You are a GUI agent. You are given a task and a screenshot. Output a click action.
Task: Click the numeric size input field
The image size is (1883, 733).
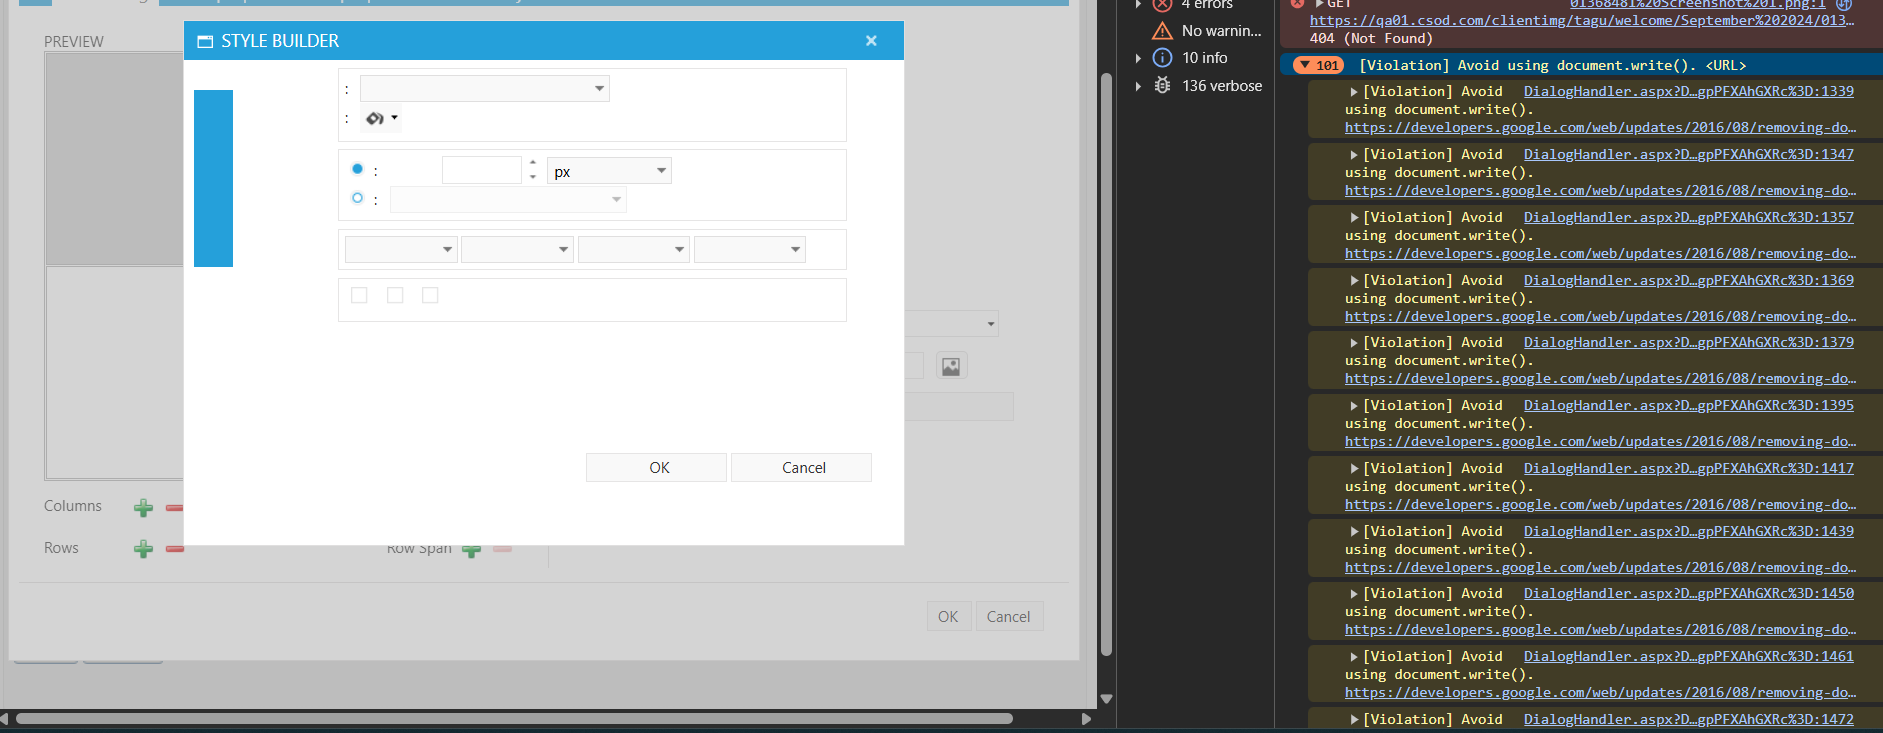coord(481,171)
